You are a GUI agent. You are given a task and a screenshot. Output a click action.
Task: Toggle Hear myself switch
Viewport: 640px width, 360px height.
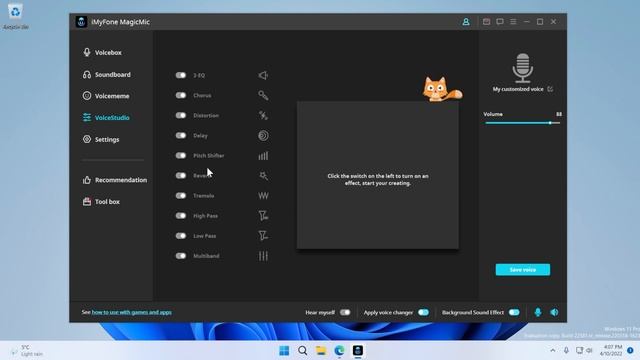pos(345,312)
